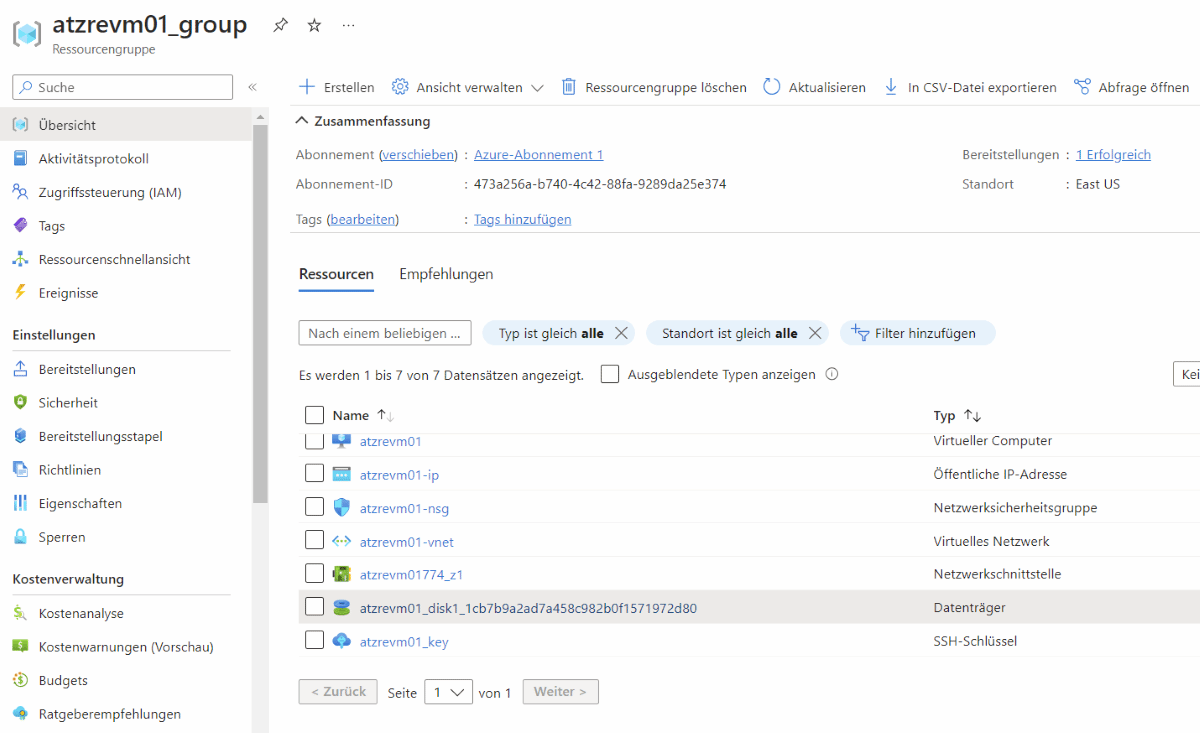
Task: Open Azure-Abonnement 1 link
Action: coord(538,154)
